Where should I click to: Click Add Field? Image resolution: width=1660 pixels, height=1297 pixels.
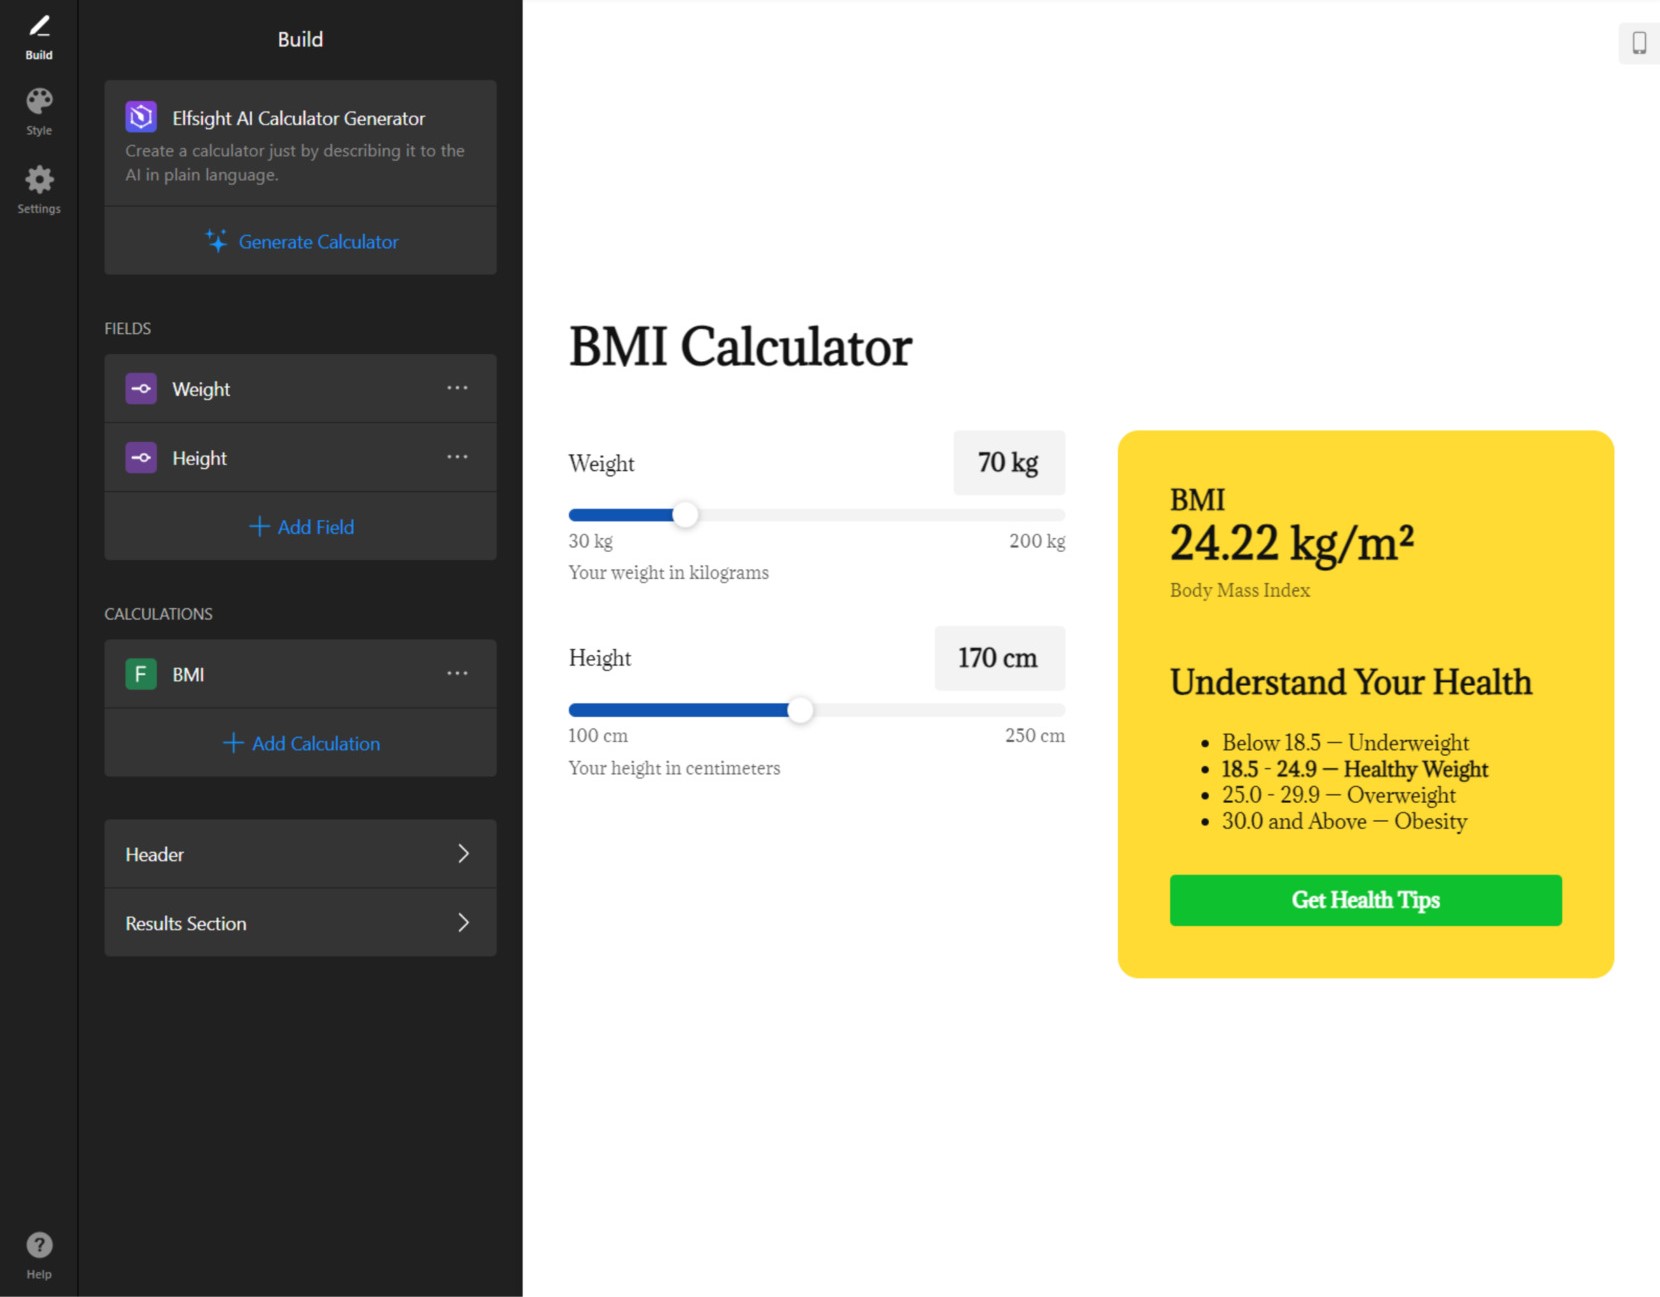point(300,527)
